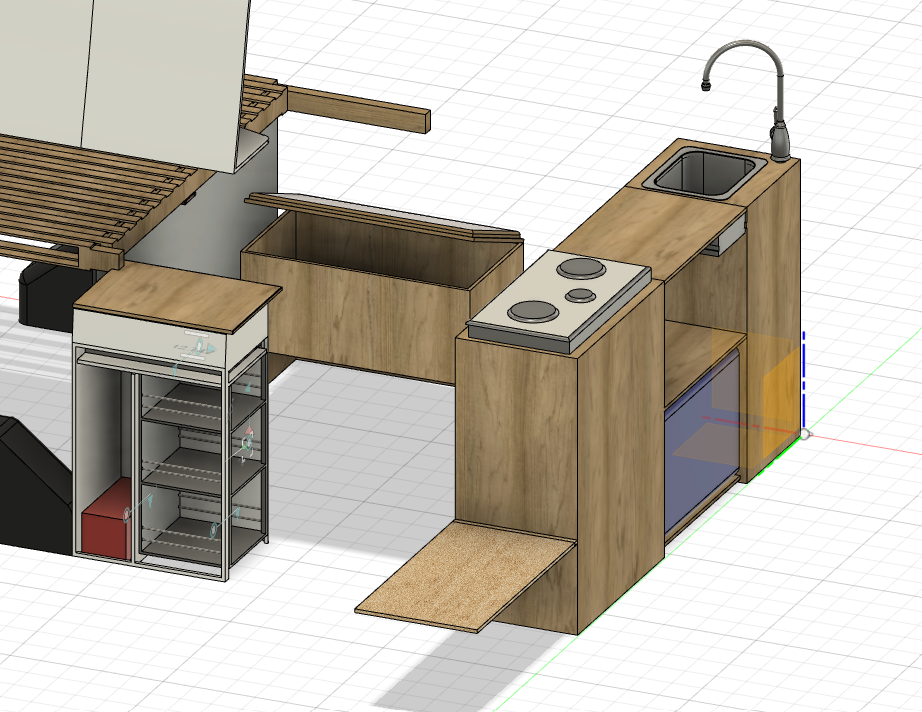The image size is (922, 712).
Task: Select the white slanted panel above the bed
Action: click(123, 82)
